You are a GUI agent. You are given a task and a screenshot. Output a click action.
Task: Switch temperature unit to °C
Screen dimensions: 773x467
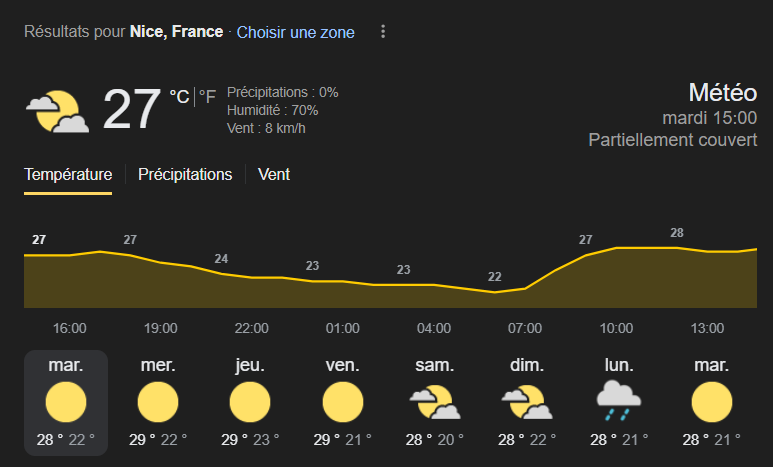click(179, 96)
